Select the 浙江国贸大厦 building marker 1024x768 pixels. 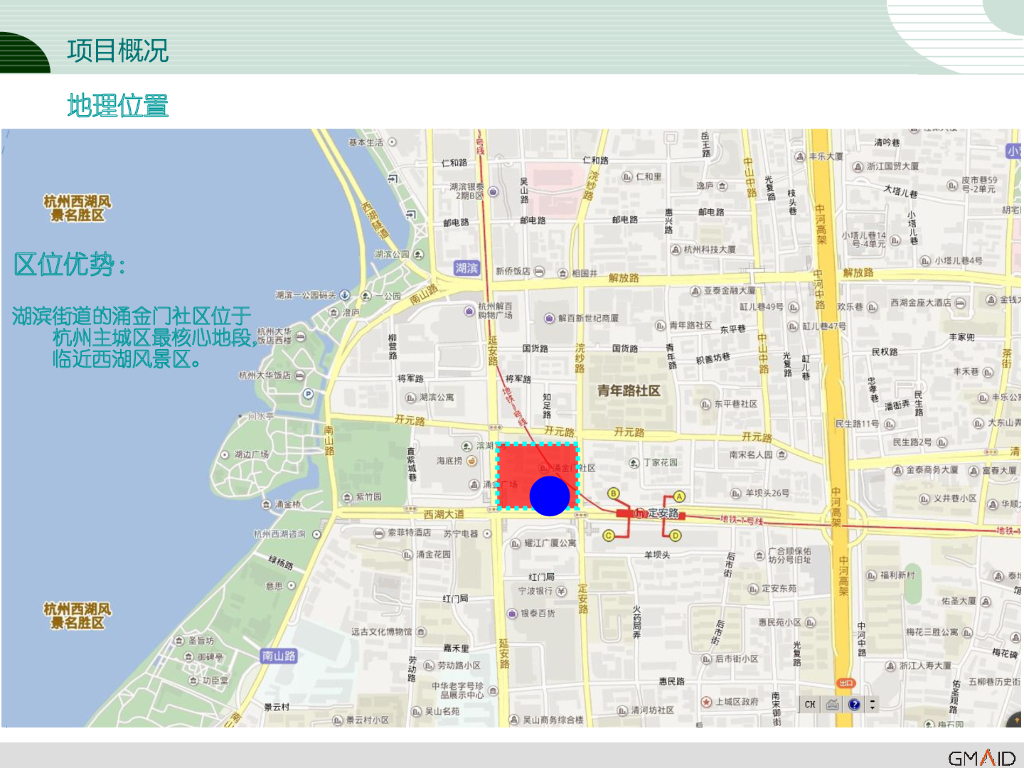tap(858, 167)
